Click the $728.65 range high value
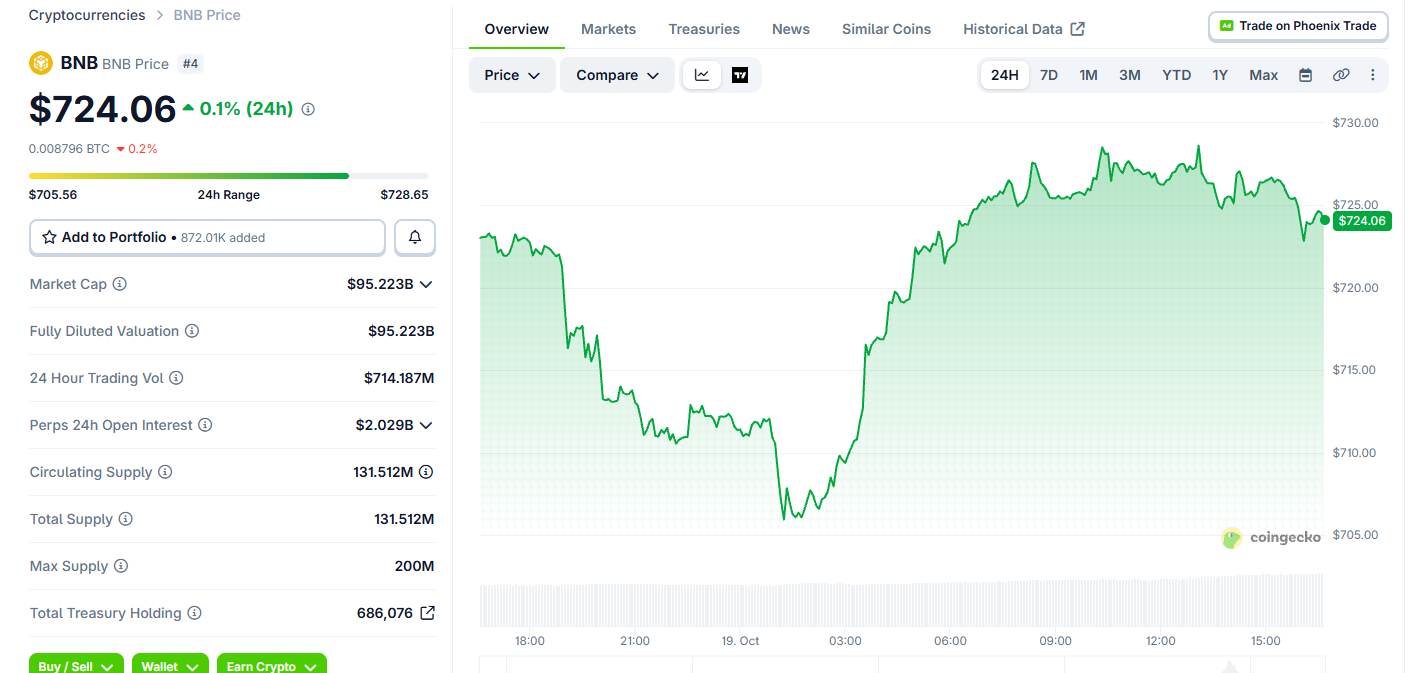The width and height of the screenshot is (1408, 673). (404, 195)
